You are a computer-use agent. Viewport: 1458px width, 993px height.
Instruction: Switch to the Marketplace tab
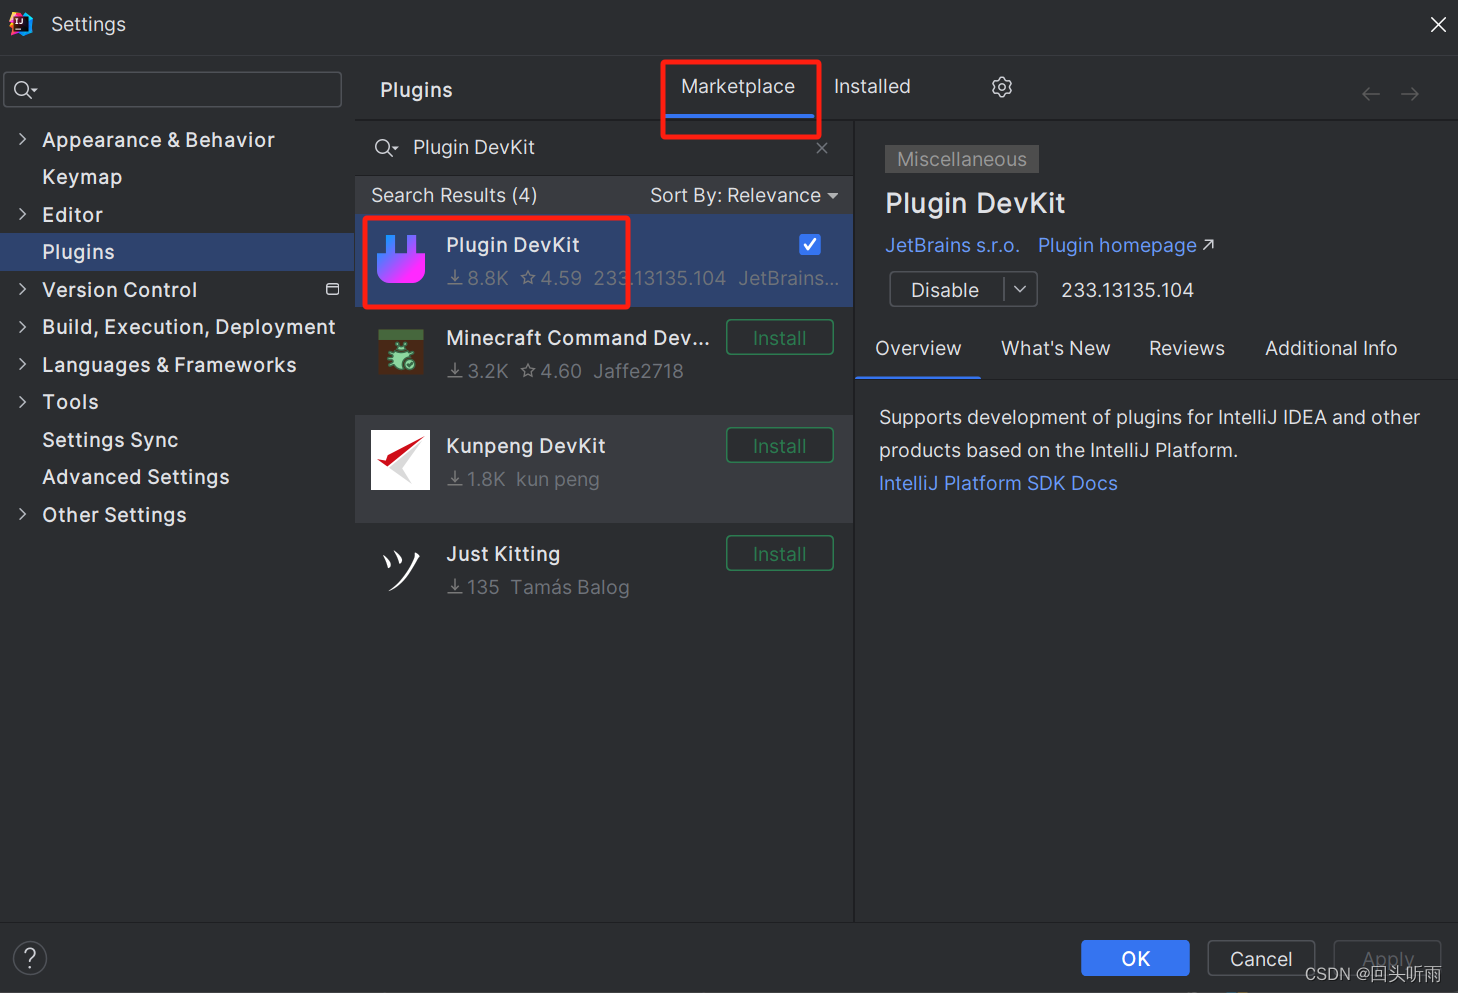[738, 87]
